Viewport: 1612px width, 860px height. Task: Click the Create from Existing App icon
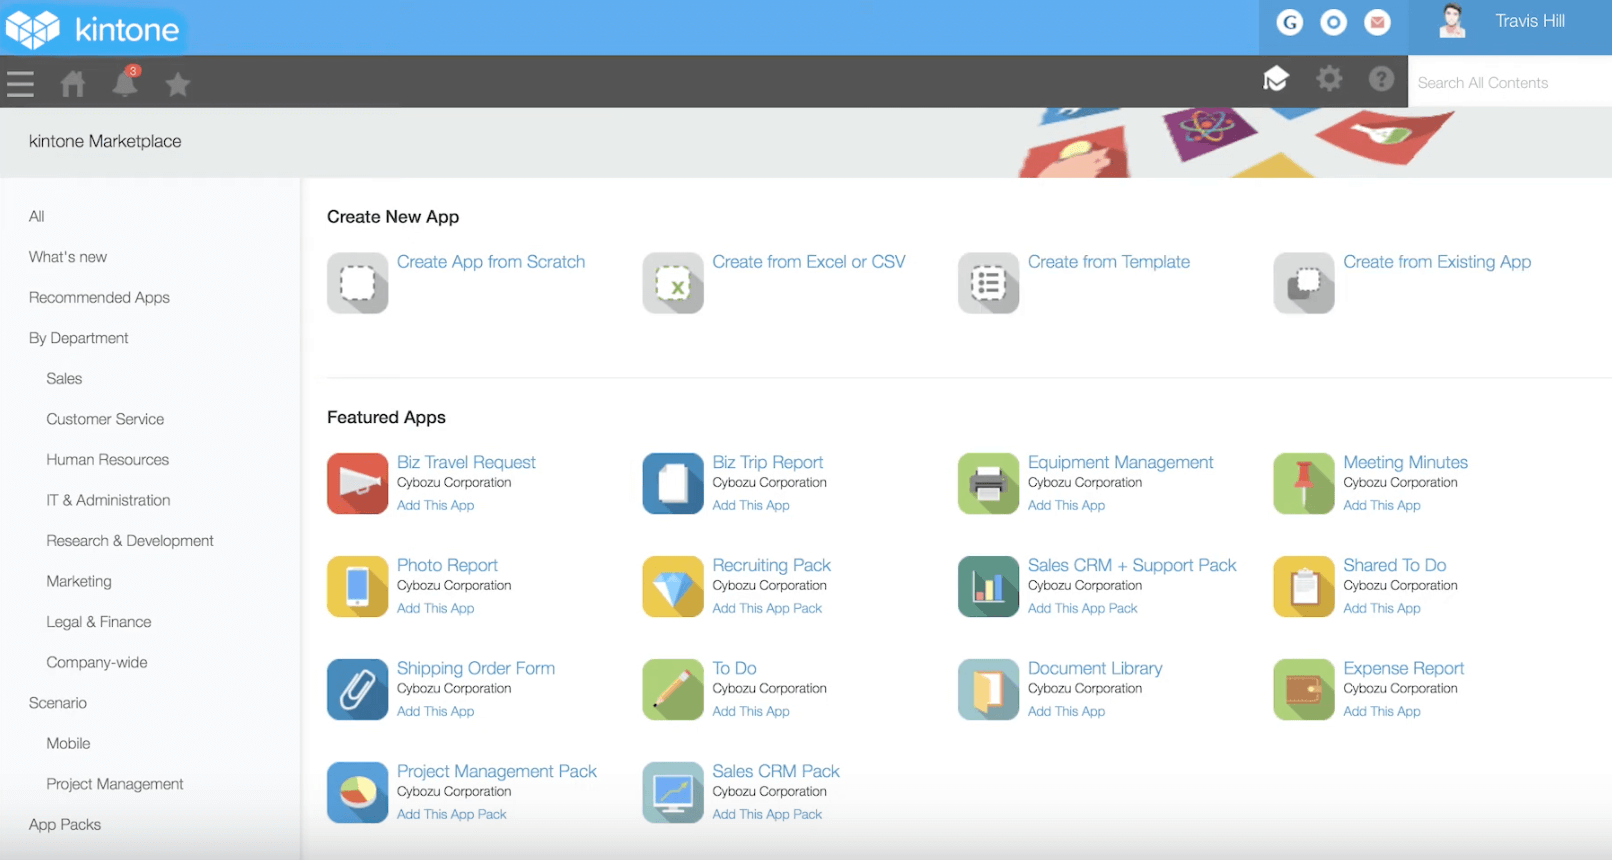[x=1304, y=283]
